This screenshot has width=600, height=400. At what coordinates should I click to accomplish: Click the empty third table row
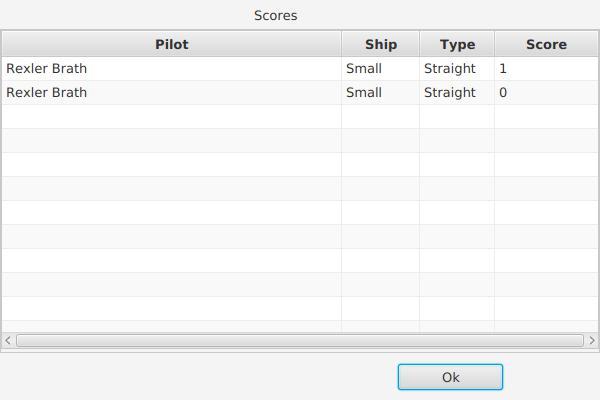[300, 116]
